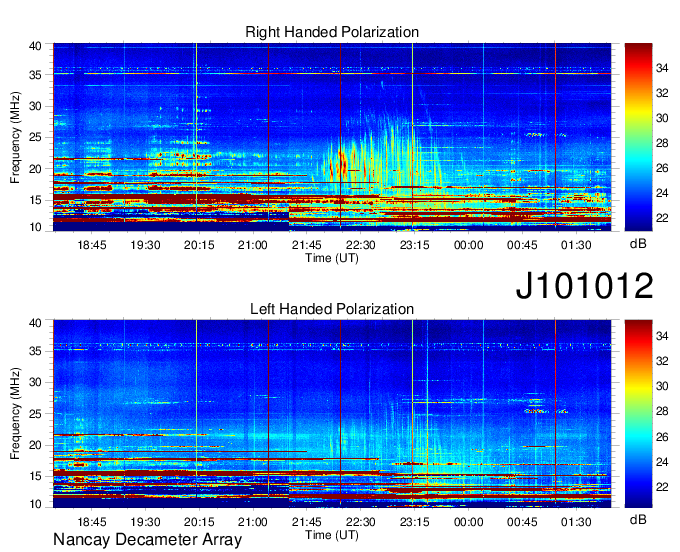Click the Time (UT) label under Left Handed plot
This screenshot has height=552, width=680.
point(332,535)
